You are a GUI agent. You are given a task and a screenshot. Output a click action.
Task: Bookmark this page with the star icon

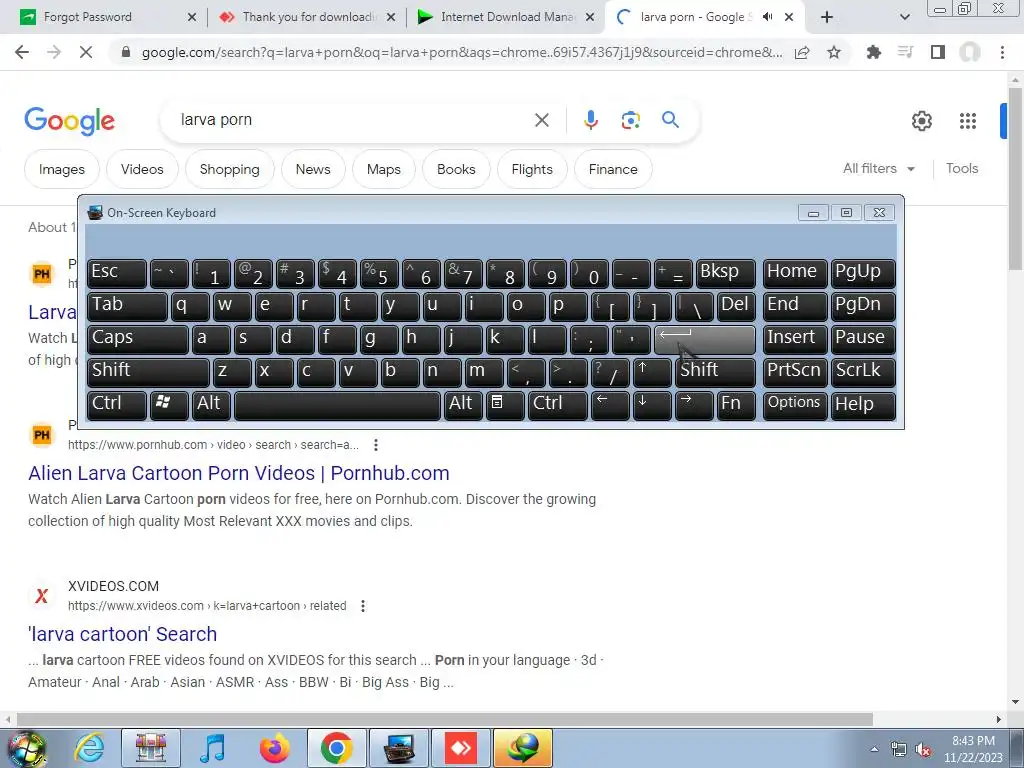834,52
